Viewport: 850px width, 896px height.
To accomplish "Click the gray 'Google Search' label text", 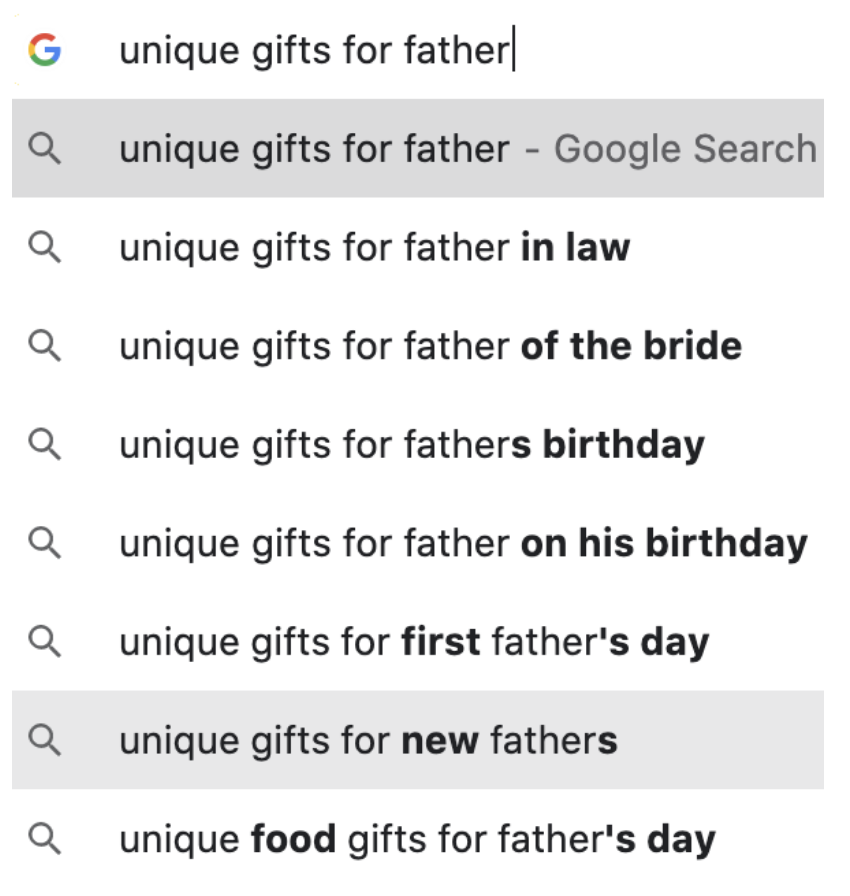I will point(685,150).
